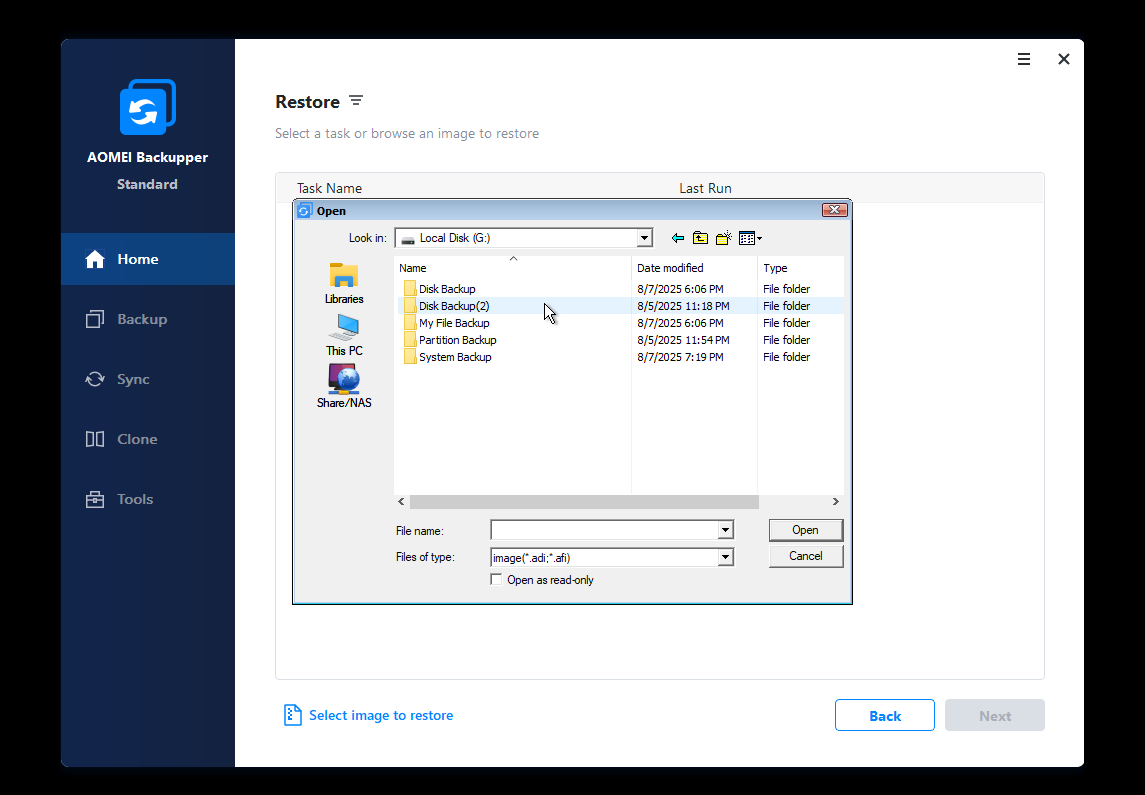Enable Open as read-only checkbox
The height and width of the screenshot is (795, 1145).
point(496,580)
